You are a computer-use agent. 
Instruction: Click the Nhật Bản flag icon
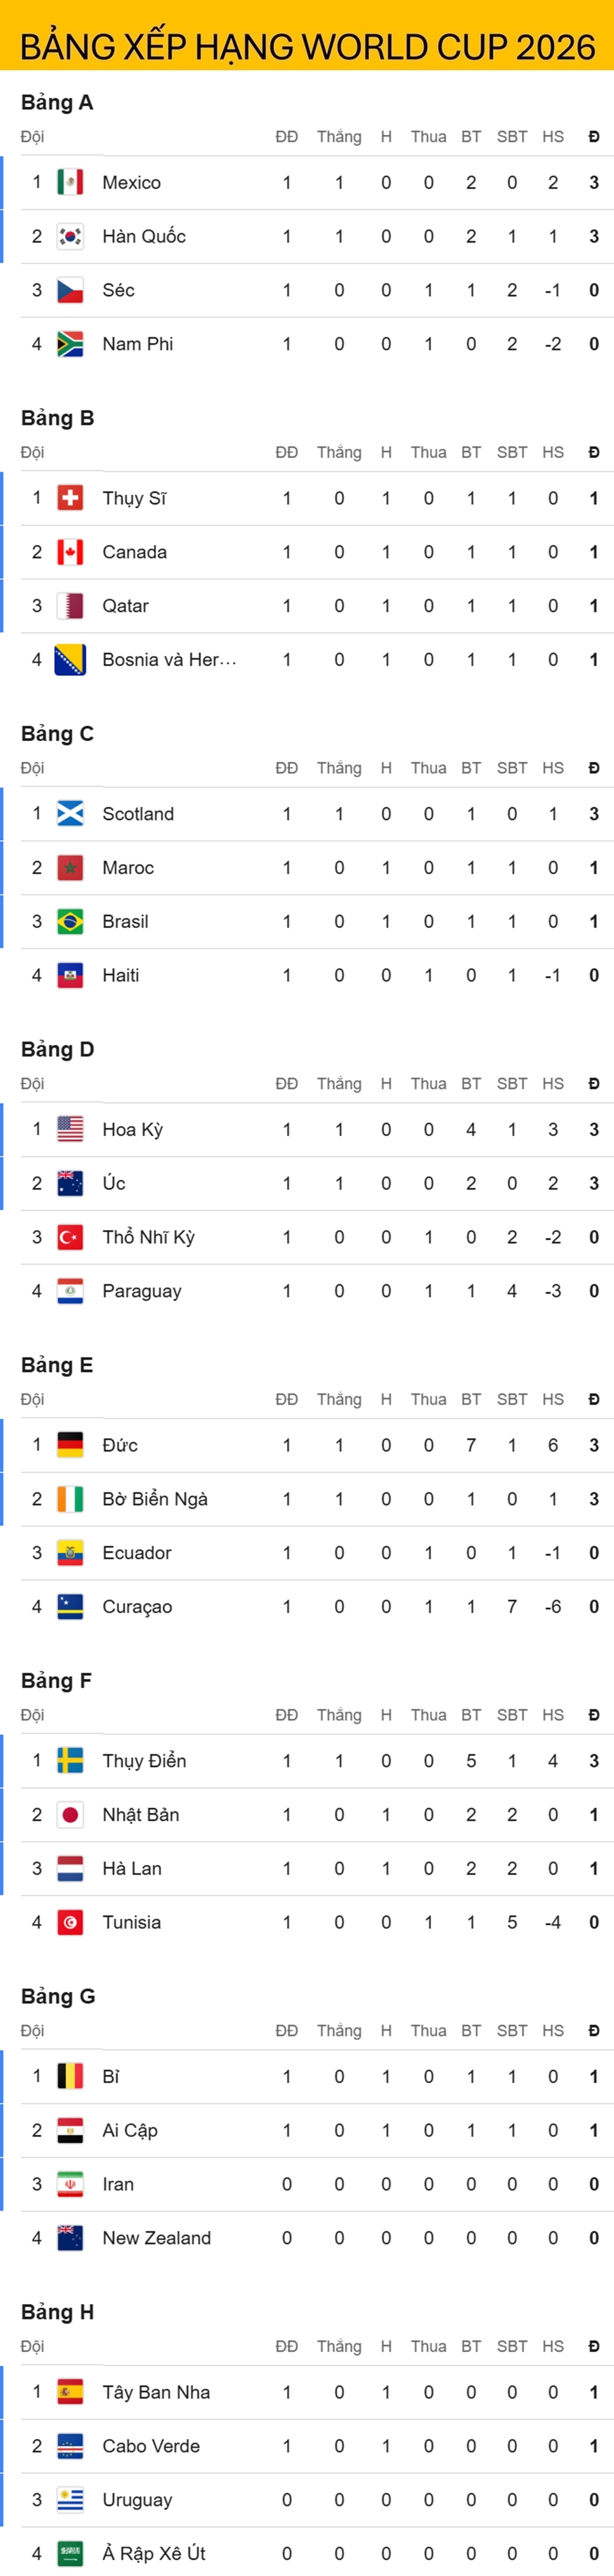coord(70,1815)
